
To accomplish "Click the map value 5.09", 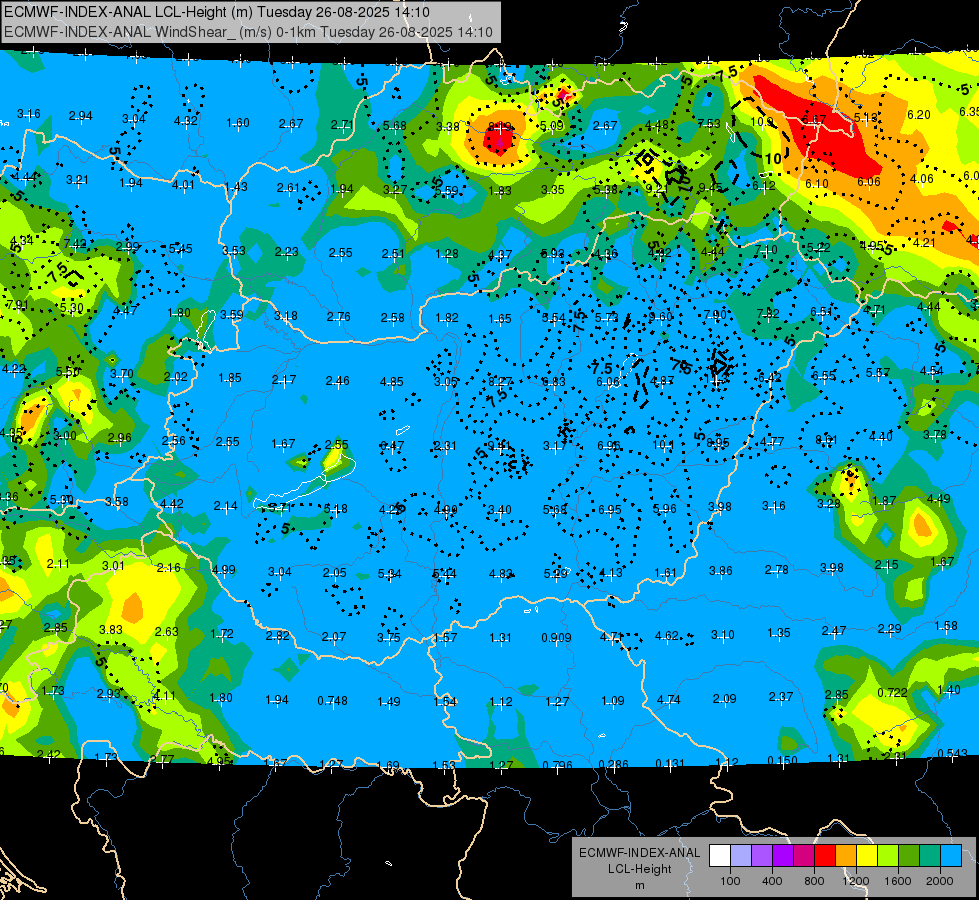I will tap(551, 126).
